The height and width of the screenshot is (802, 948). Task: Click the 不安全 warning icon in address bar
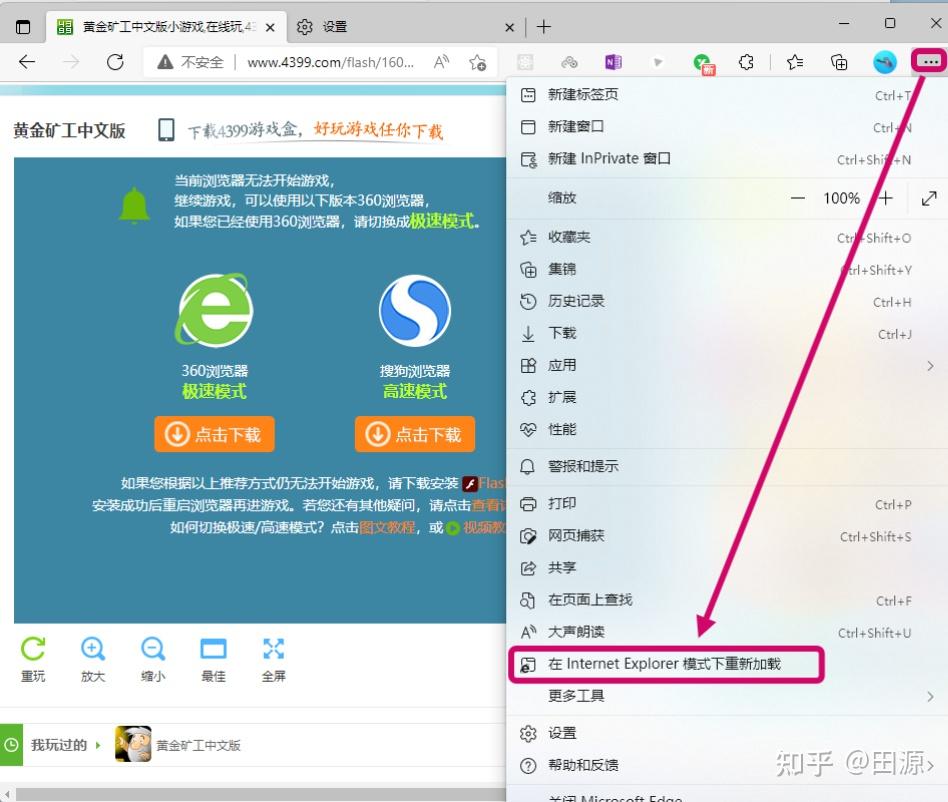coord(165,62)
